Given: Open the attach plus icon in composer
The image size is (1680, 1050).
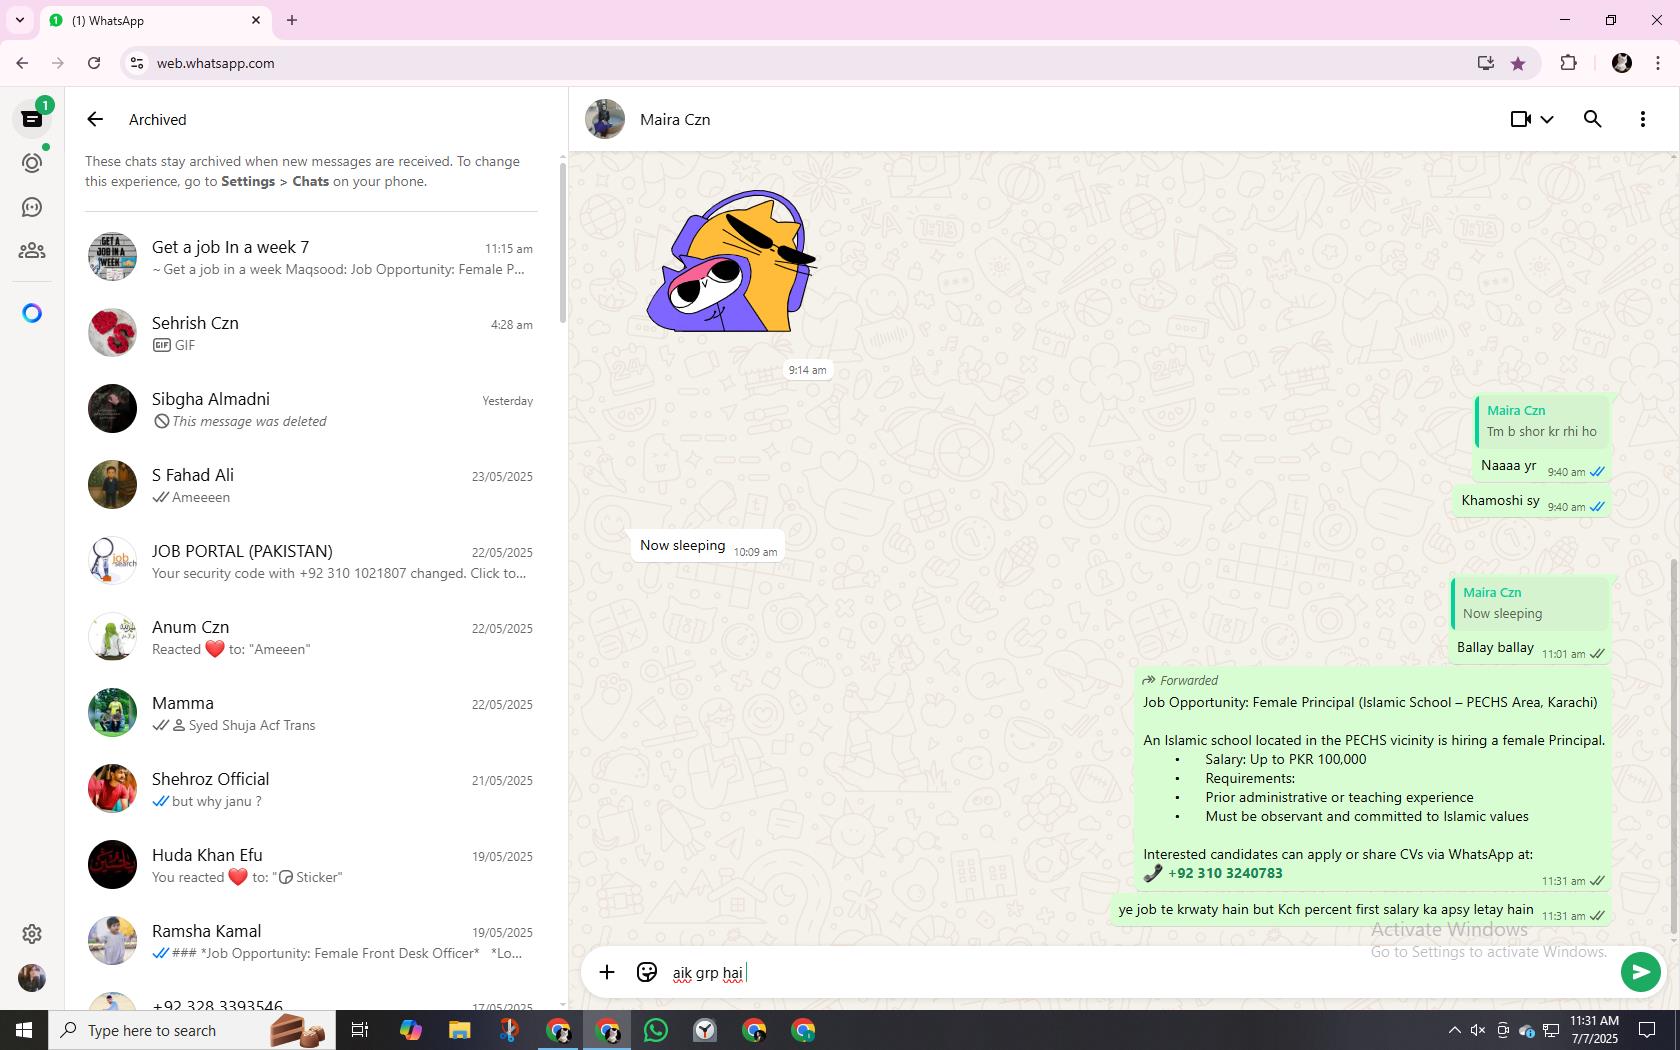Looking at the screenshot, I should [607, 972].
